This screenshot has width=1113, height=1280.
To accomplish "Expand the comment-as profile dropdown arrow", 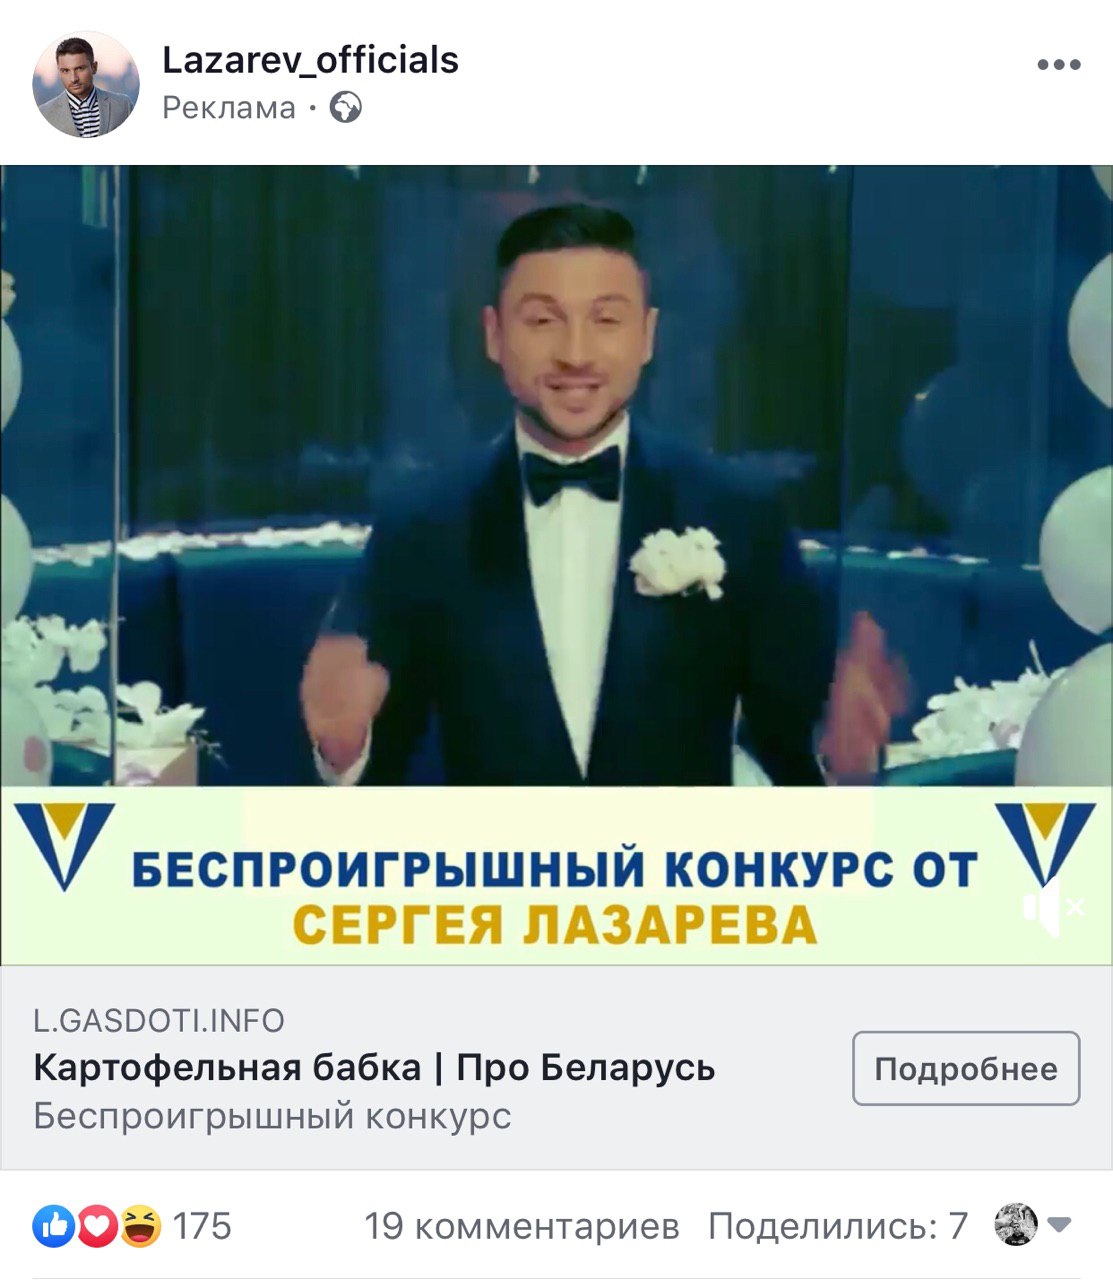I will [x=1060, y=1225].
